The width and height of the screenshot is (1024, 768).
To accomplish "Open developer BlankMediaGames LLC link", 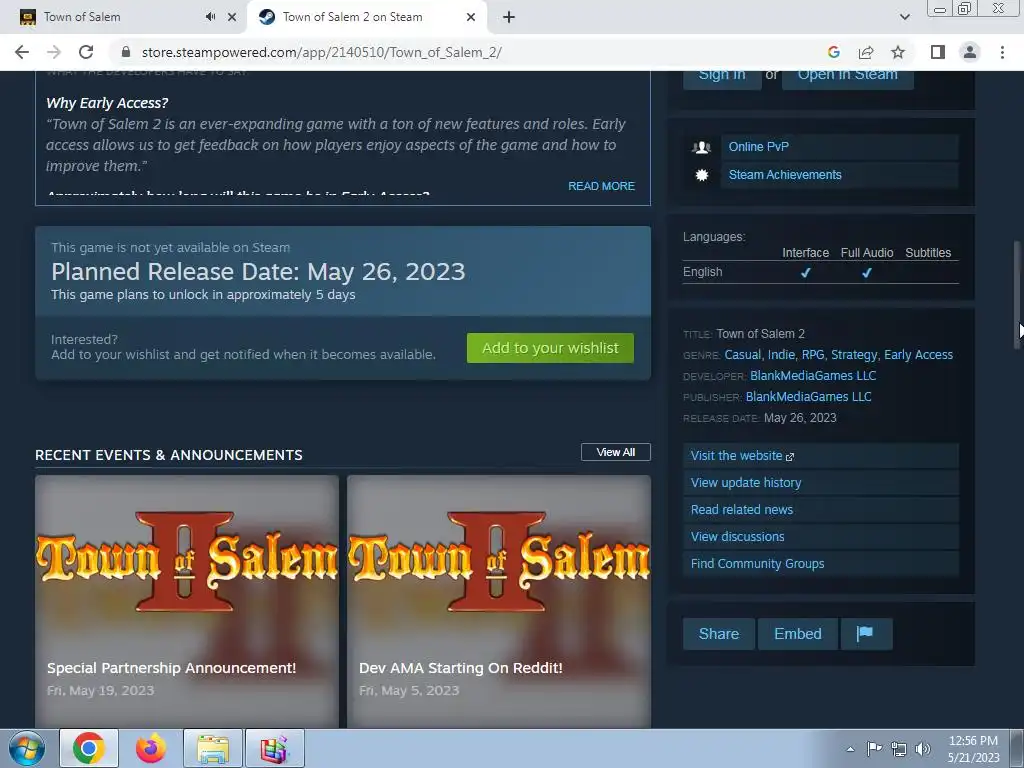I will click(813, 376).
